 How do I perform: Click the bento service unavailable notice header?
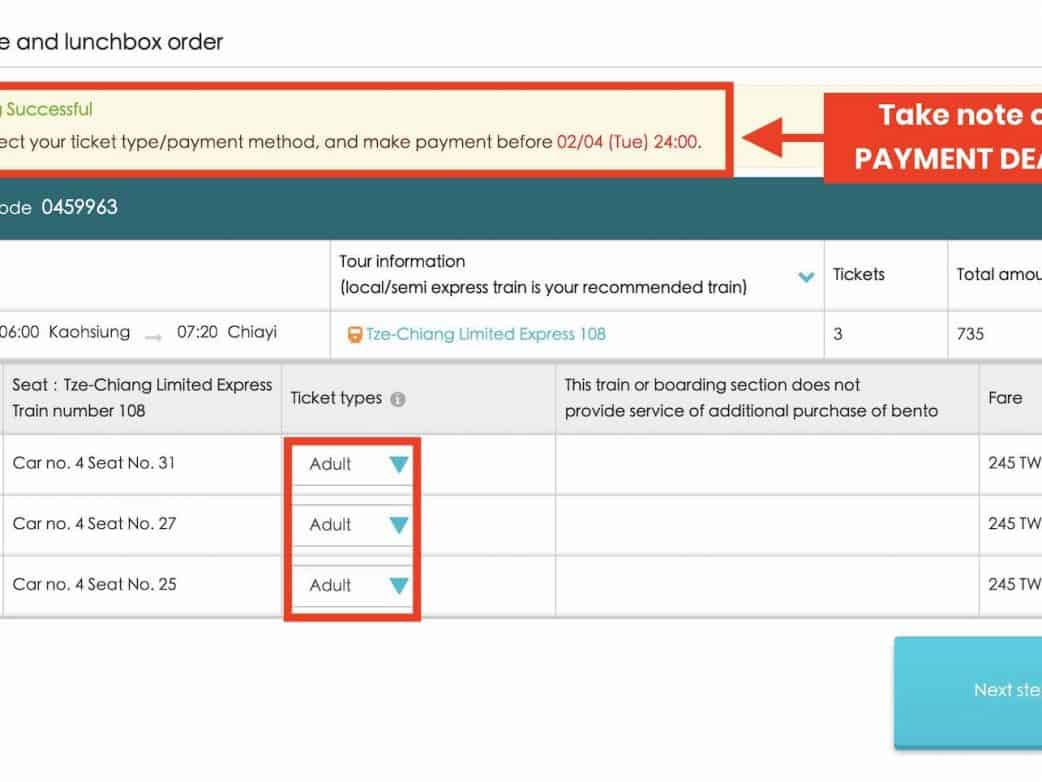750,397
